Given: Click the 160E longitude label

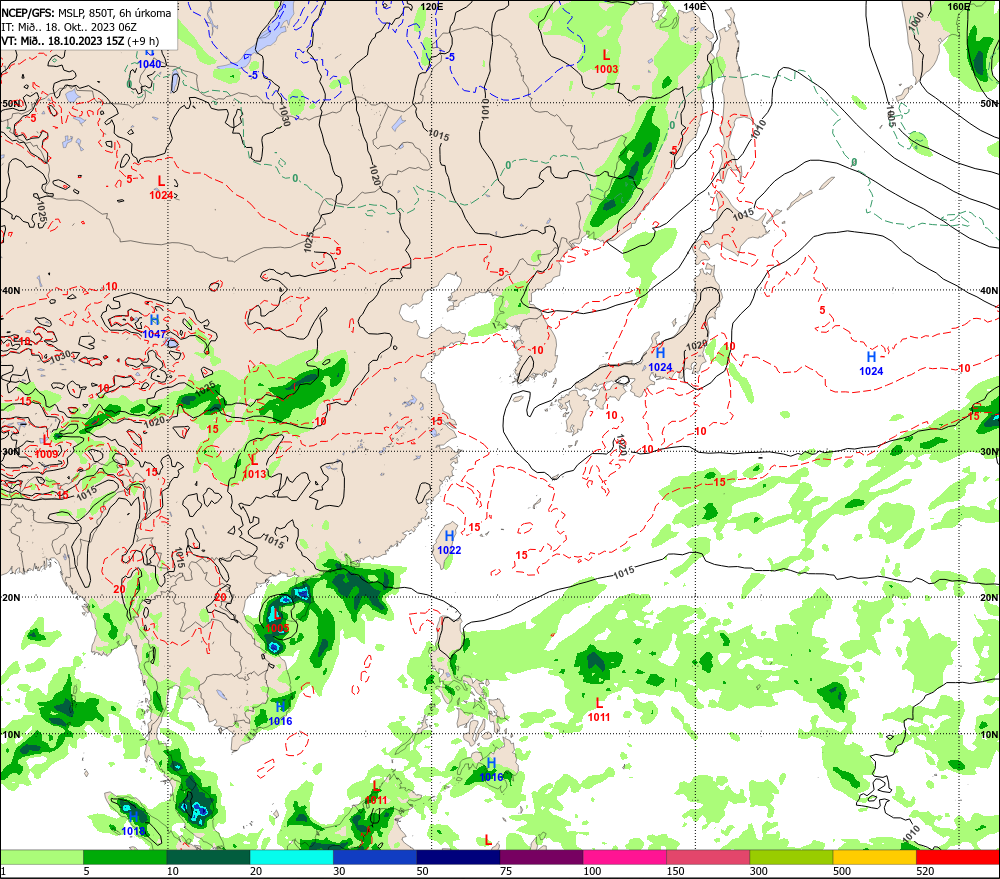Looking at the screenshot, I should (x=958, y=6).
